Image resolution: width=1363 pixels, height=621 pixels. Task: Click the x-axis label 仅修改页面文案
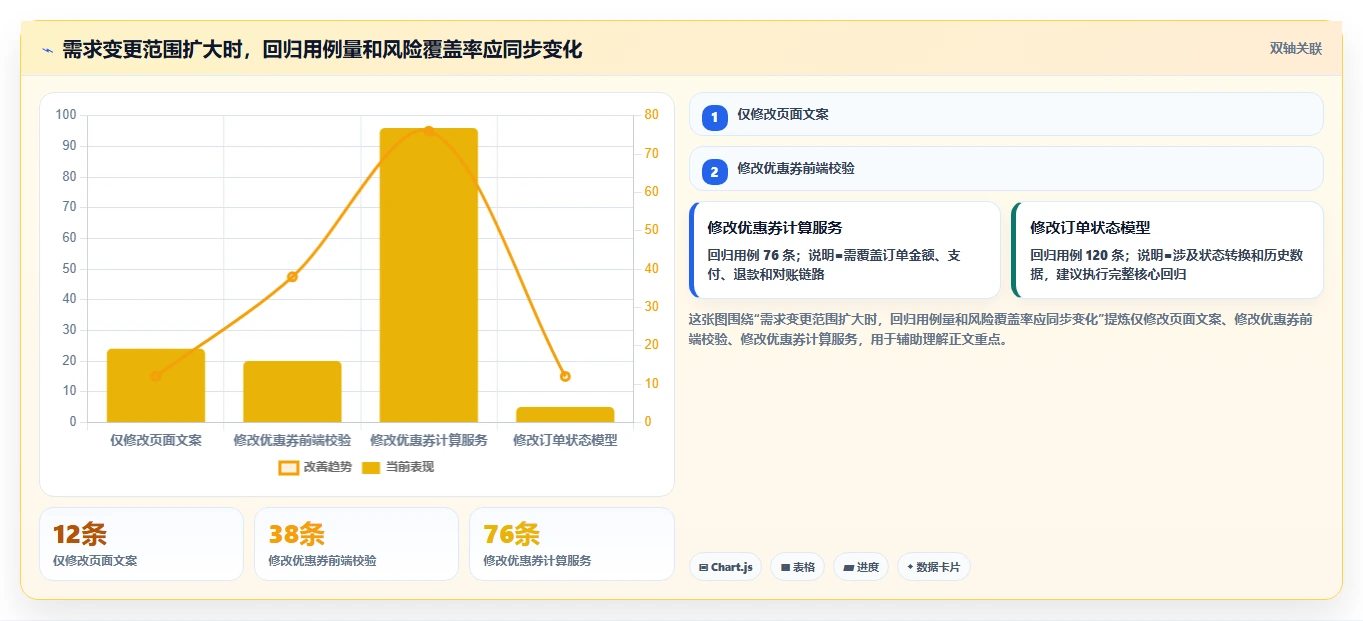pyautogui.click(x=155, y=440)
